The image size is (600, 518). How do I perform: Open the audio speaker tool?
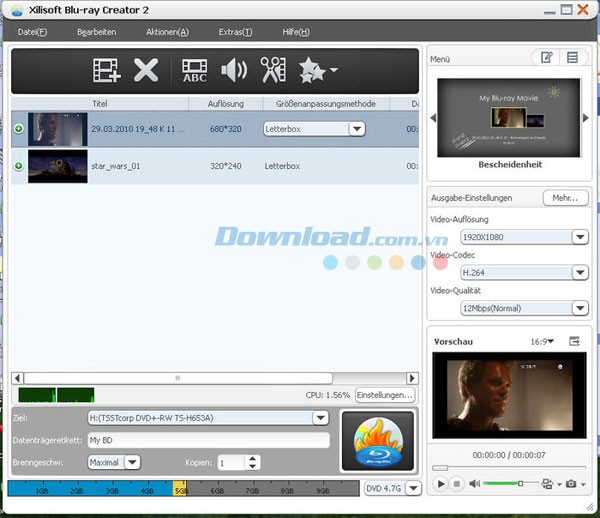click(234, 70)
